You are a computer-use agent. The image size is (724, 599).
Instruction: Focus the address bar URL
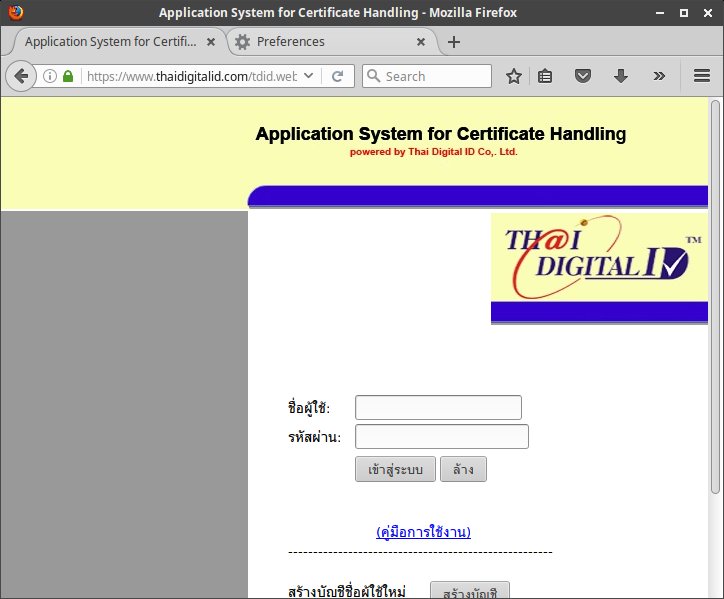[192, 76]
